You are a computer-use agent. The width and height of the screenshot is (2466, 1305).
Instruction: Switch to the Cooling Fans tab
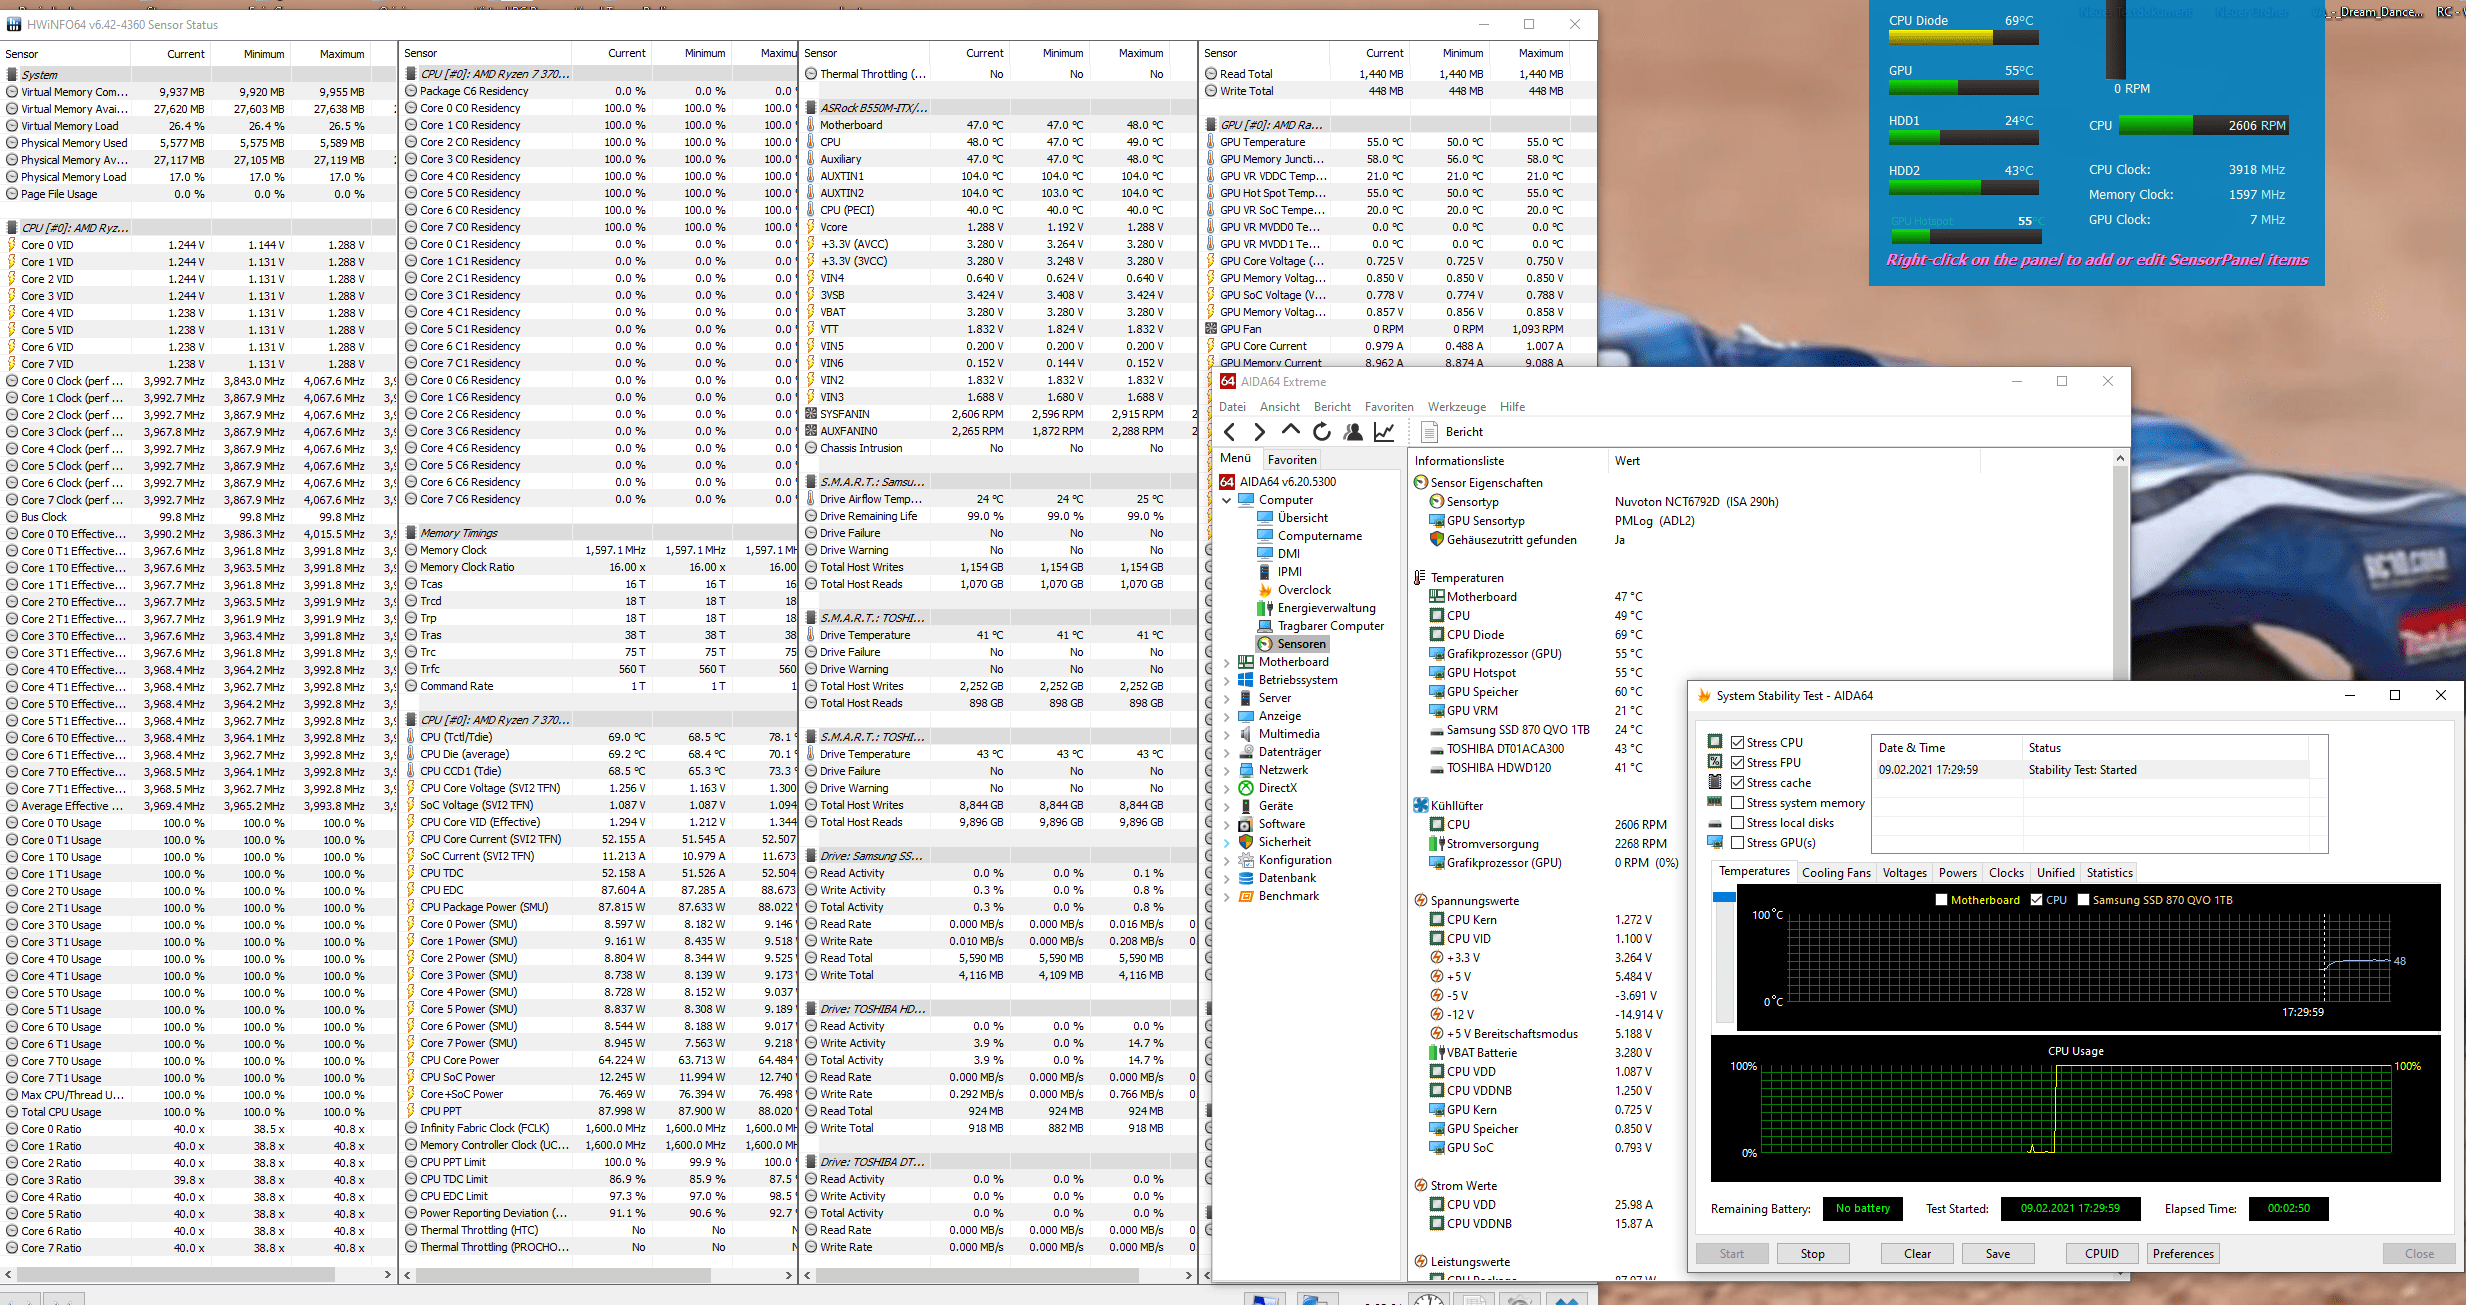[1836, 873]
